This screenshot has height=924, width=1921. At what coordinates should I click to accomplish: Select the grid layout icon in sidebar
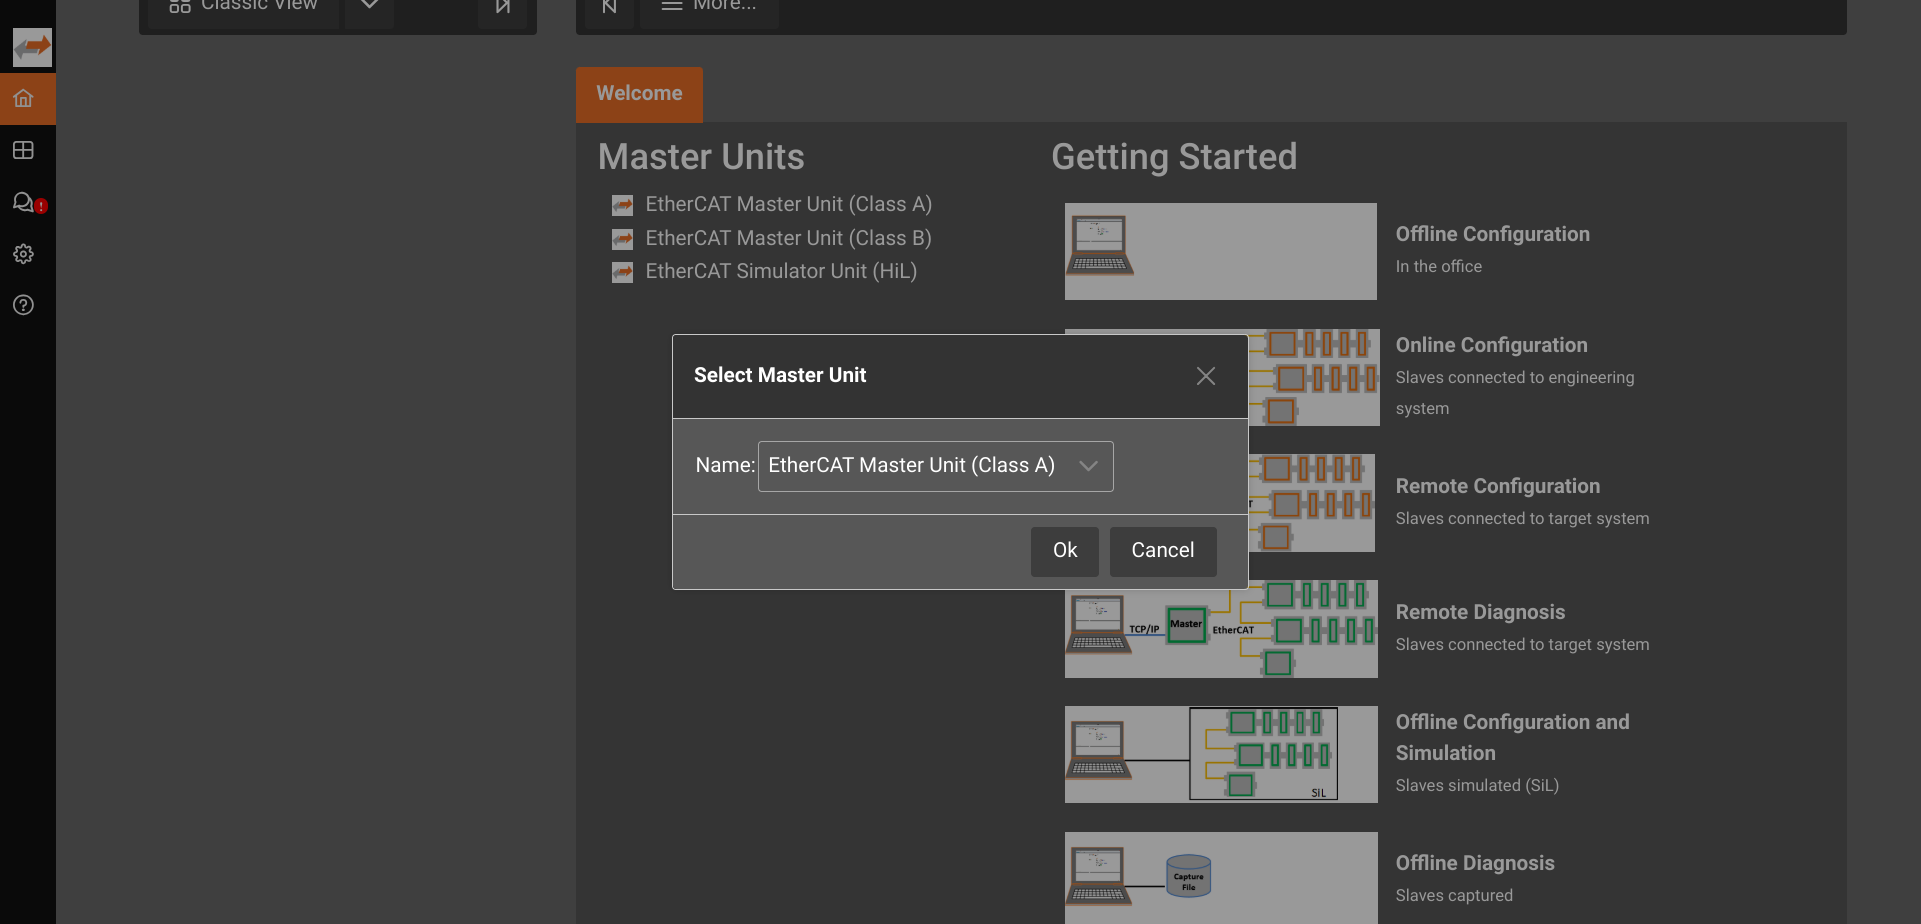[x=23, y=150]
